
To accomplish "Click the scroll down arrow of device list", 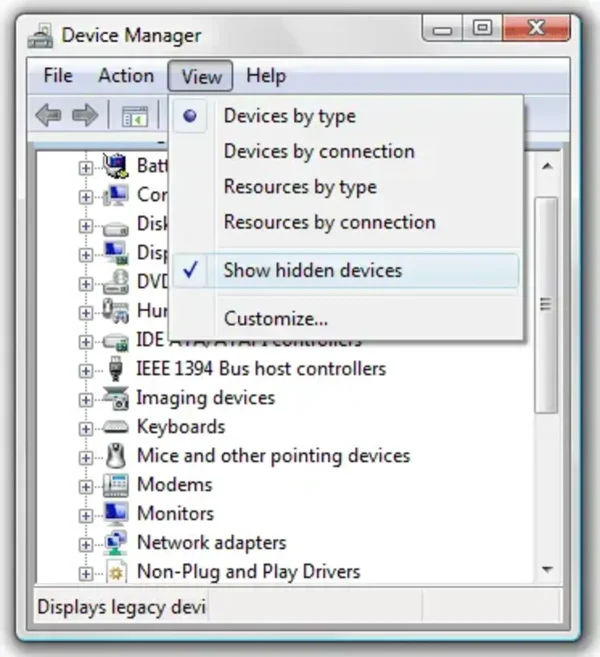I will tap(547, 569).
